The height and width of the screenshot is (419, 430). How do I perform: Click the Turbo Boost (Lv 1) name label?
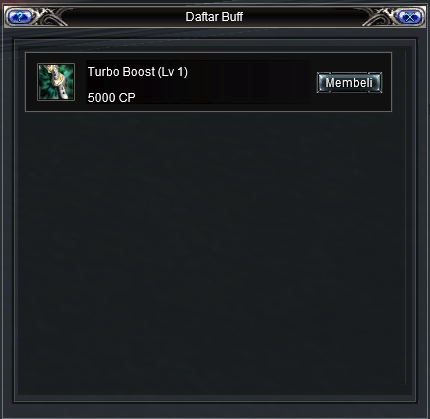tap(138, 72)
